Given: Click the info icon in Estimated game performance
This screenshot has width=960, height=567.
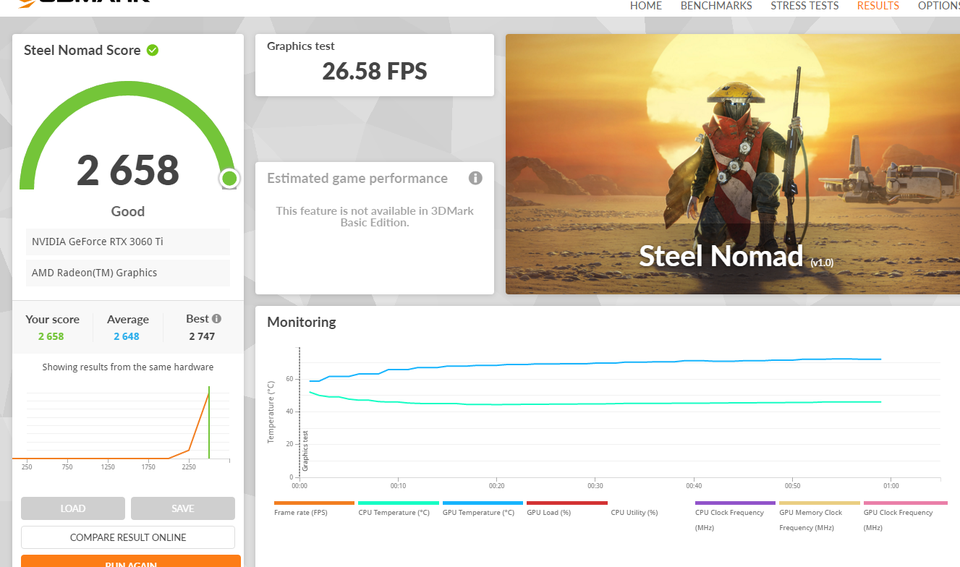Looking at the screenshot, I should tap(475, 178).
